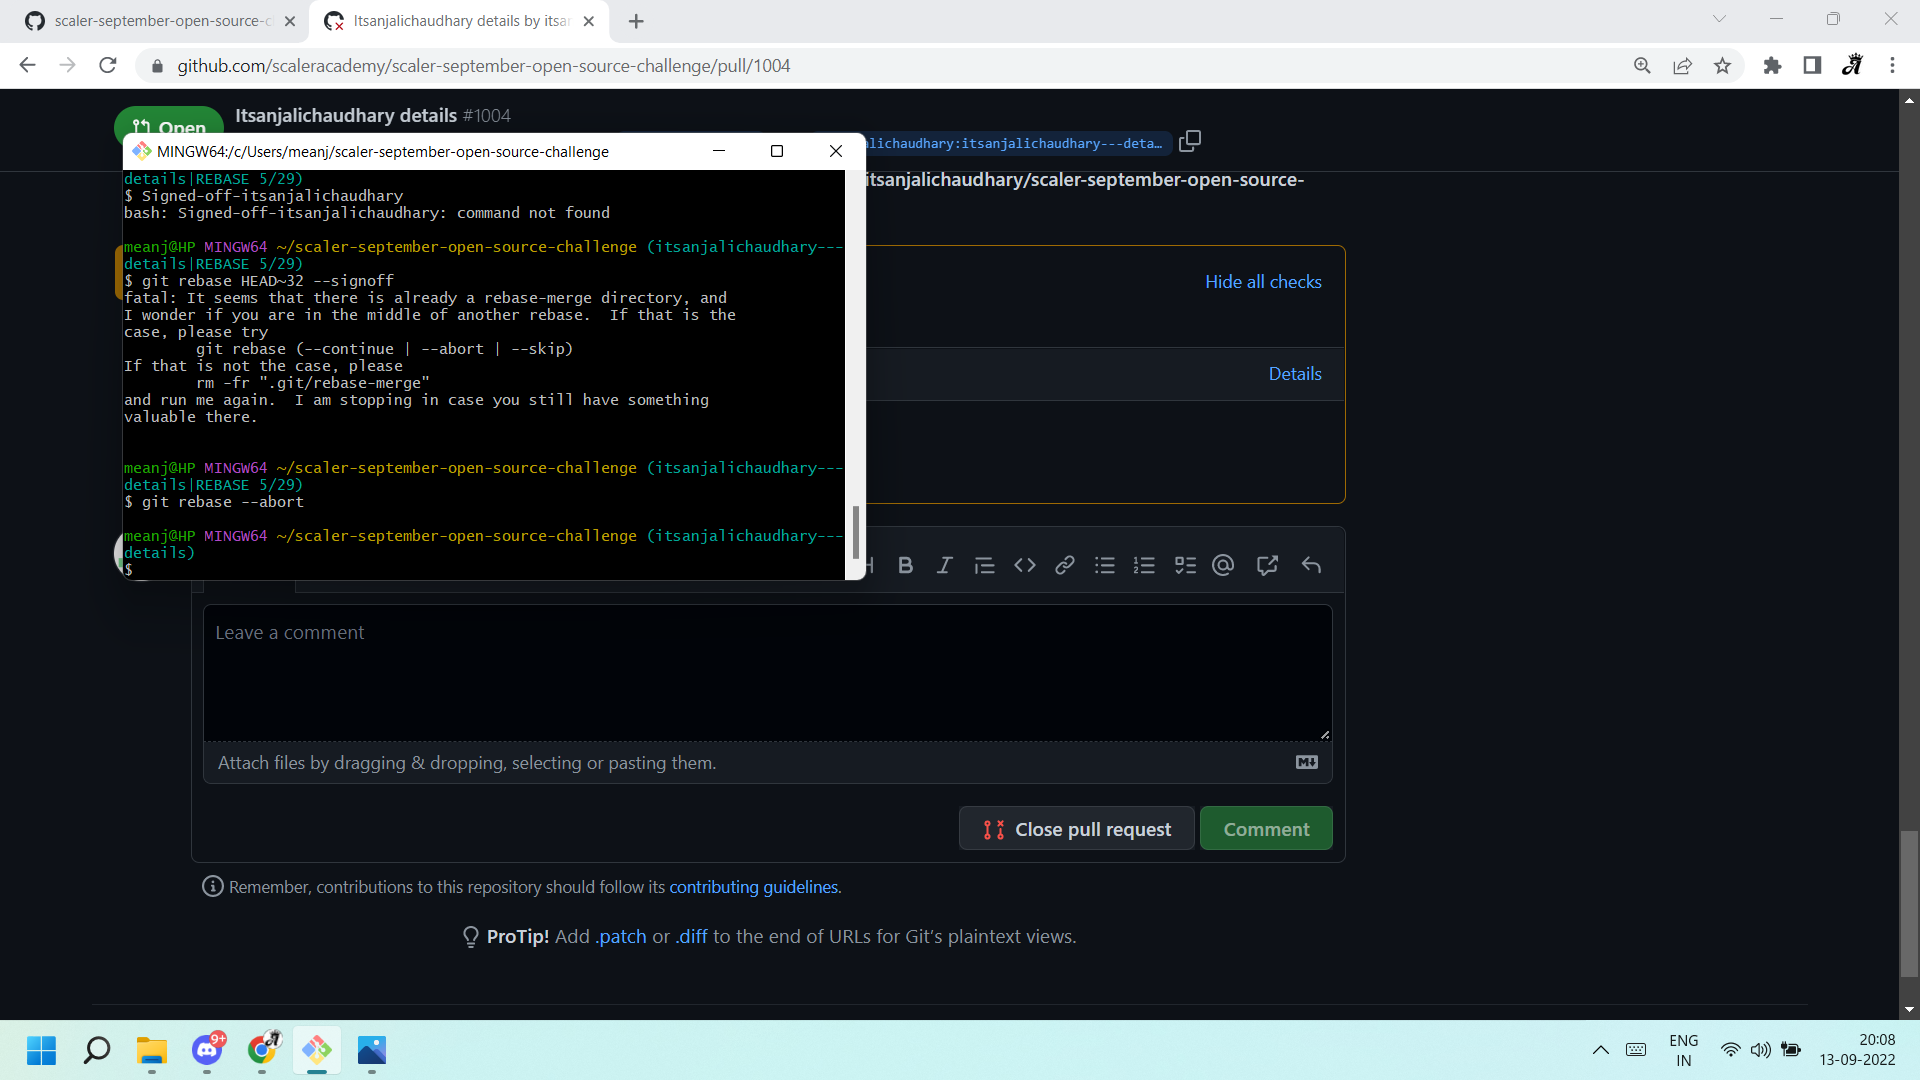Add a bulleted list to the comment
The image size is (1920, 1080).
pos(1105,565)
